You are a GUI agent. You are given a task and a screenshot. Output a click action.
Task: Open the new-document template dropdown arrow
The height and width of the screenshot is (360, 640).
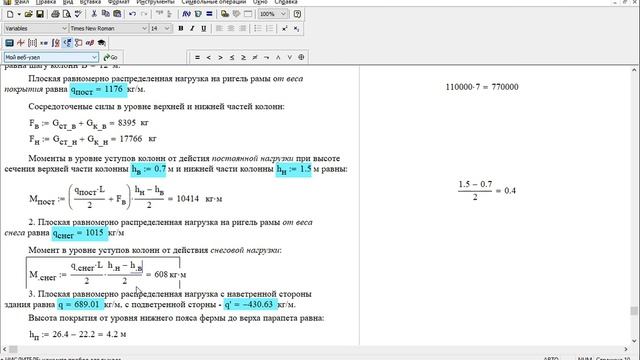19,14
